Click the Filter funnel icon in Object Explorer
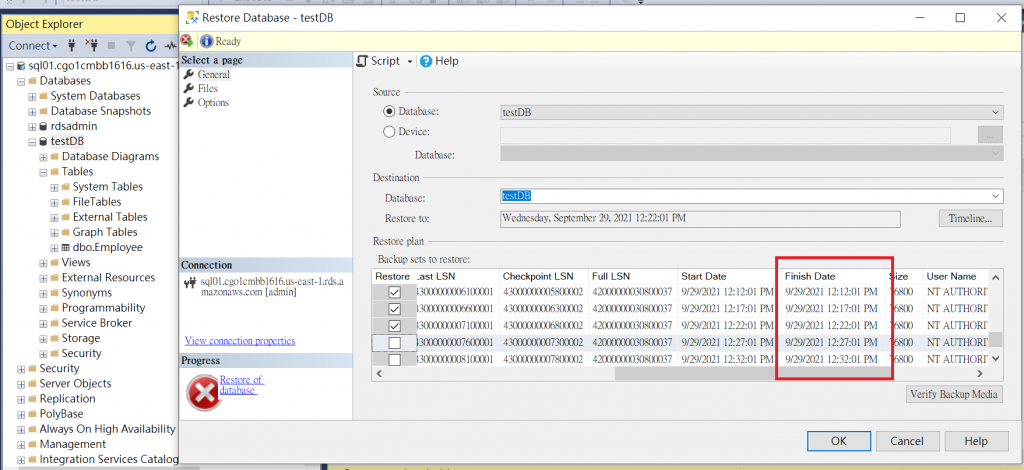This screenshot has height=470, width=1024. click(131, 46)
